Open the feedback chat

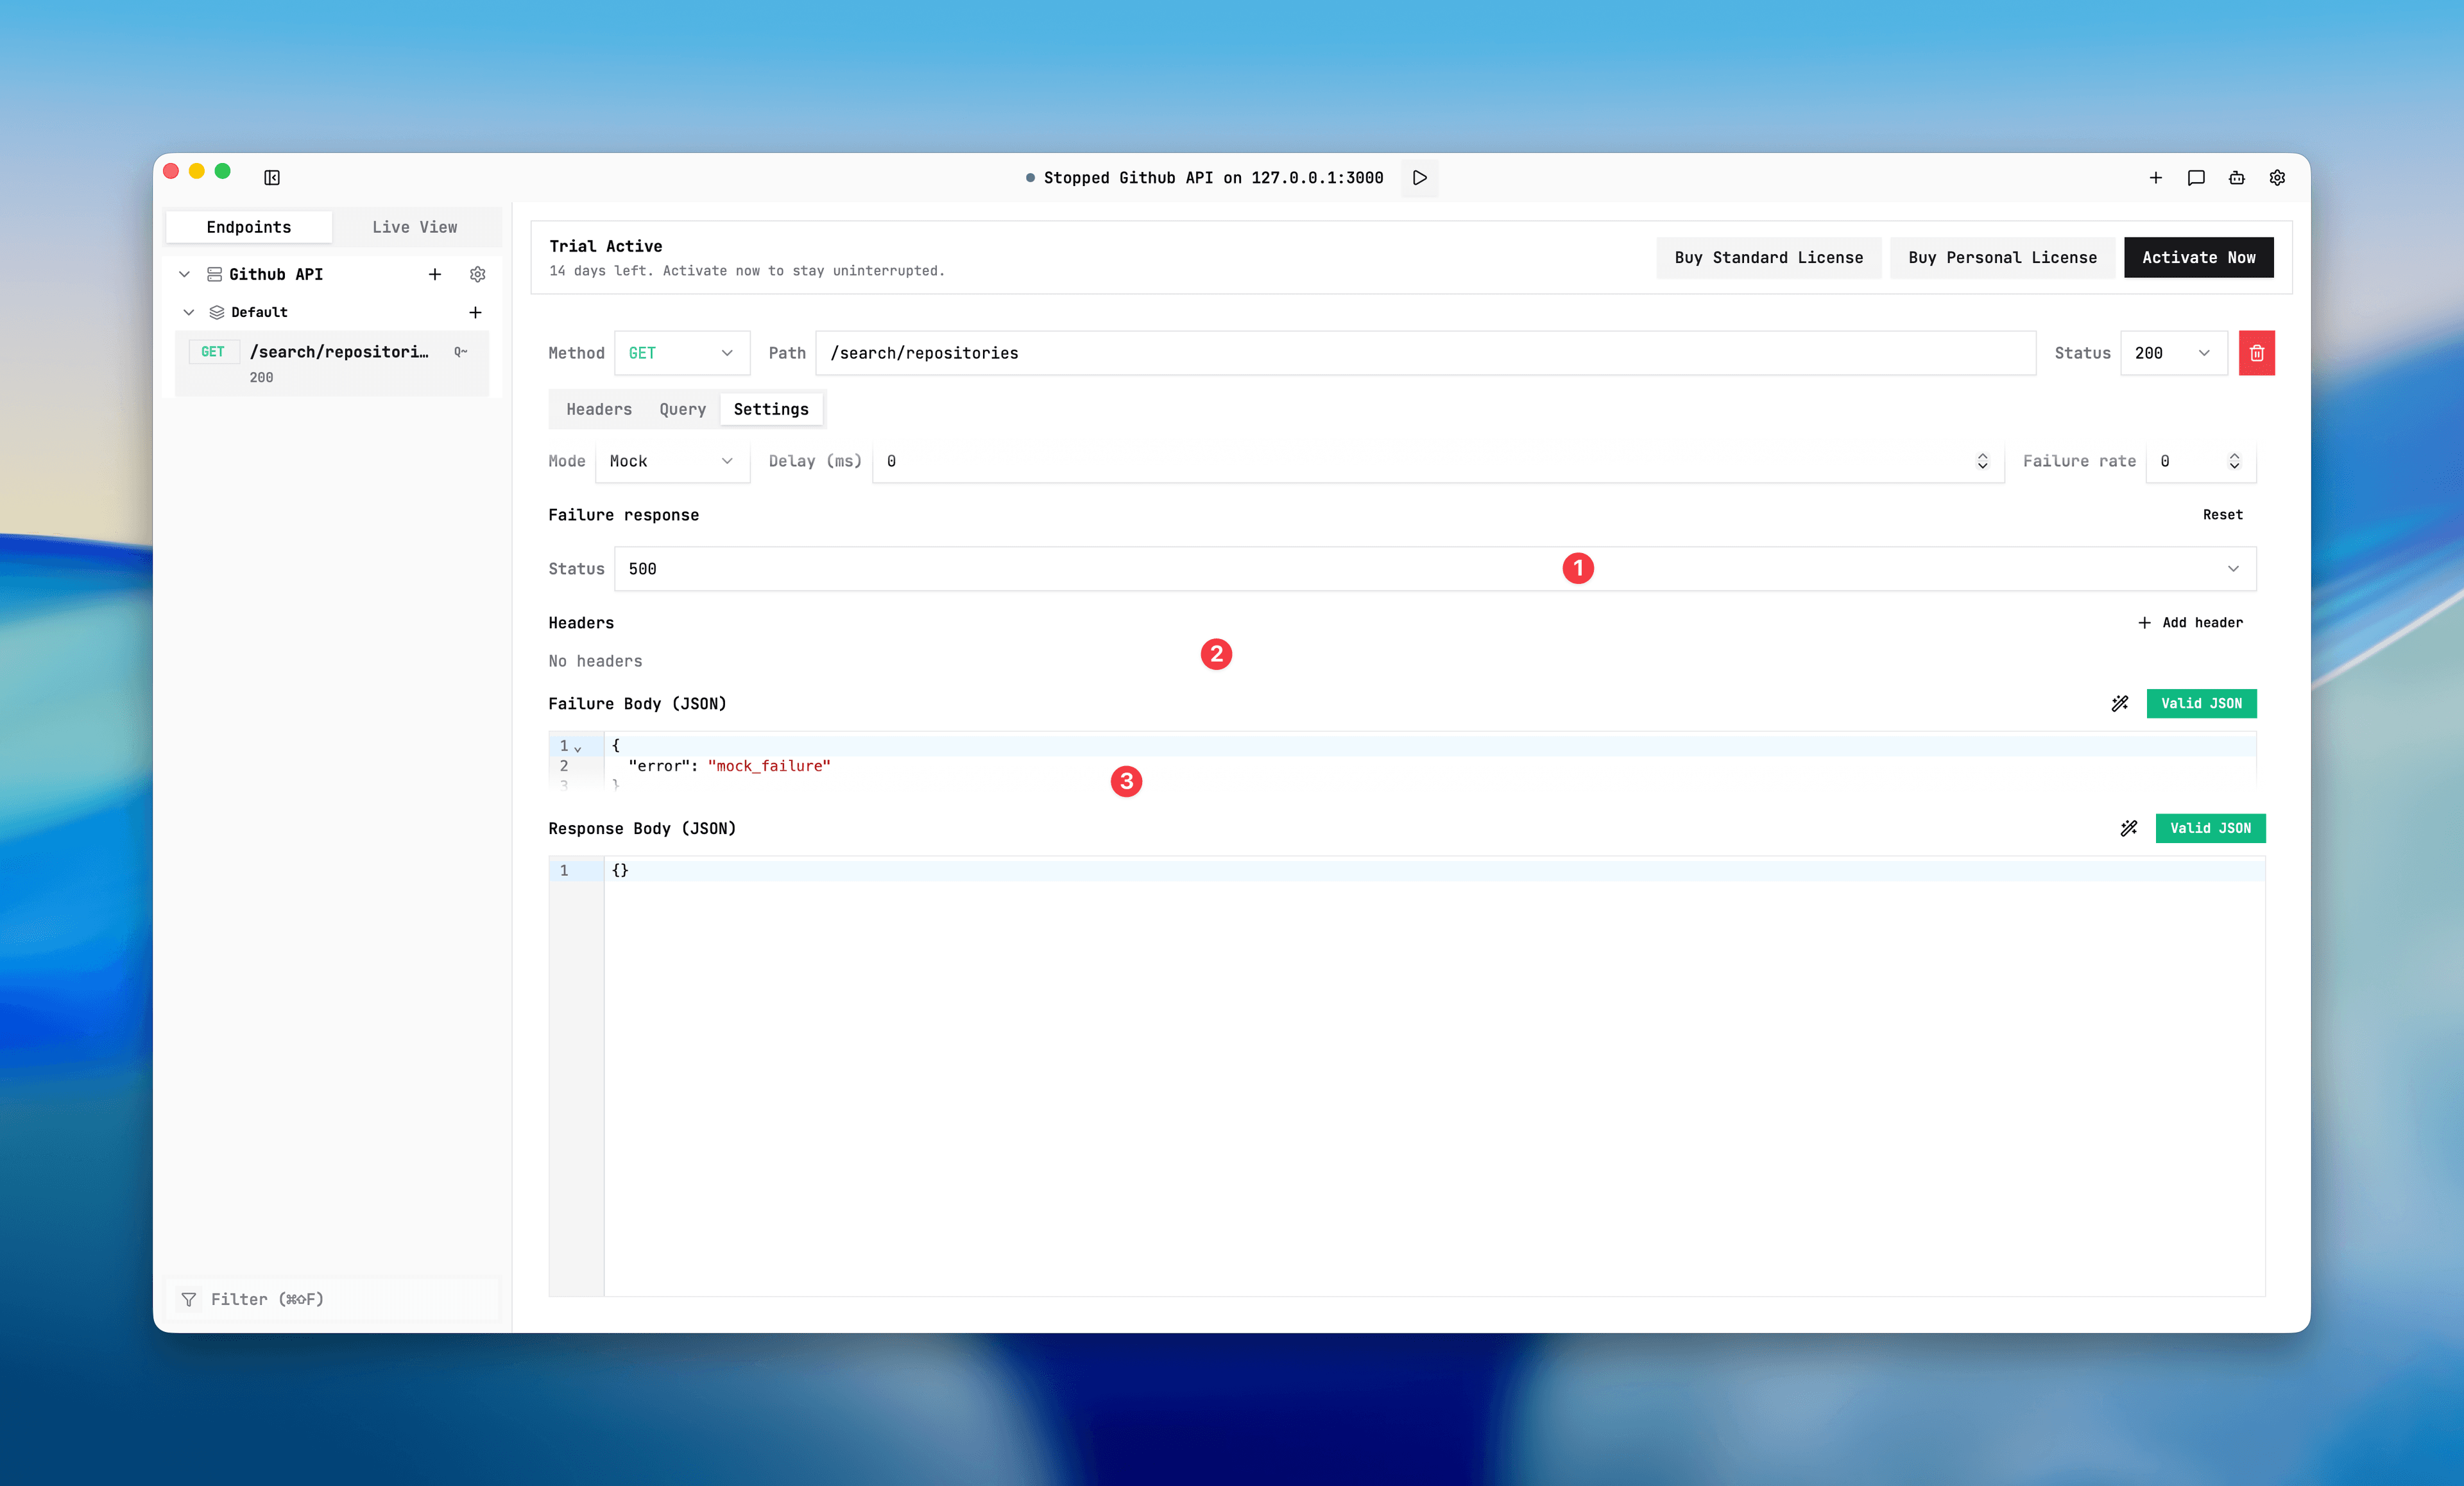(2196, 178)
